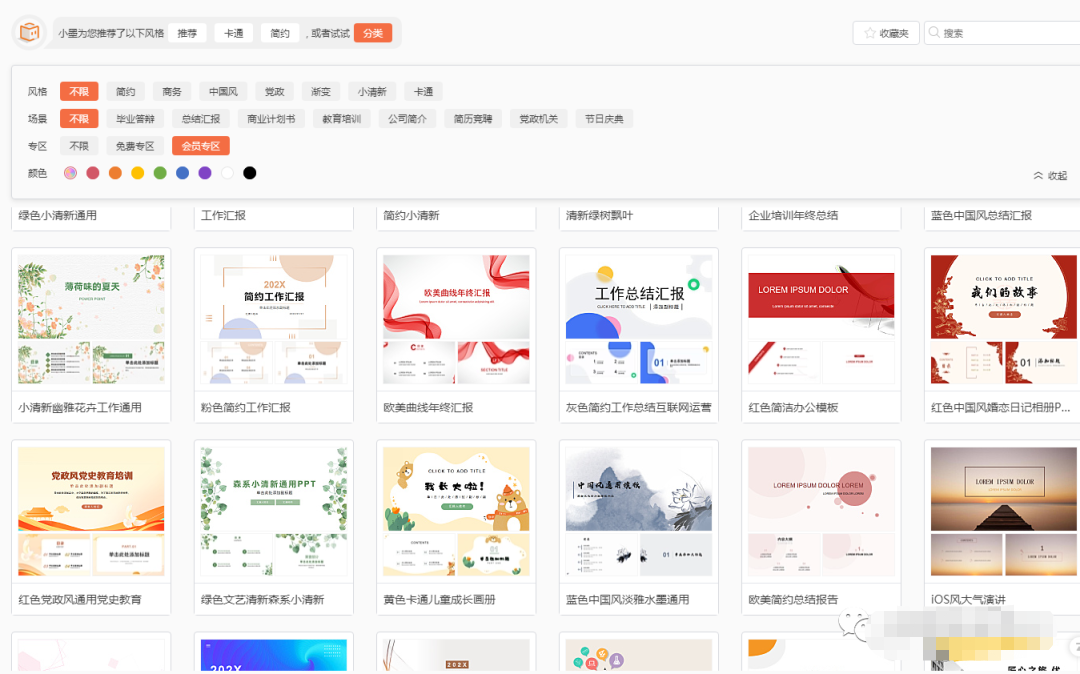The height and width of the screenshot is (674, 1080).
Task: Collapse the filter panel with 收起
Action: tap(1050, 176)
